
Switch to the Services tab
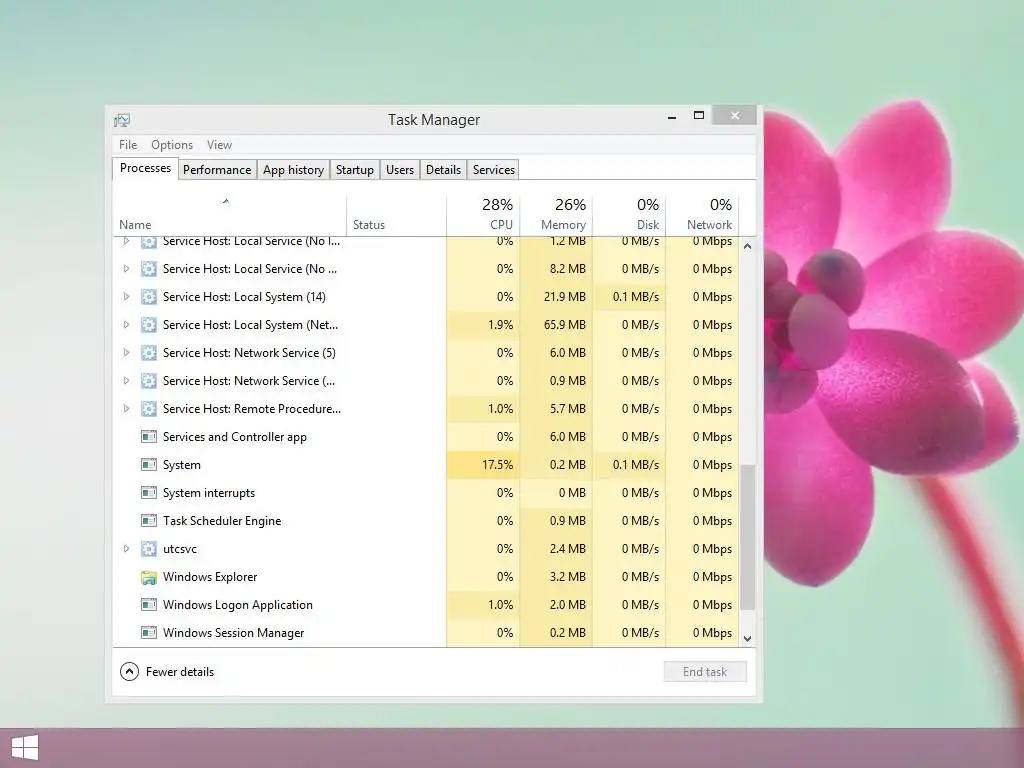click(x=494, y=170)
